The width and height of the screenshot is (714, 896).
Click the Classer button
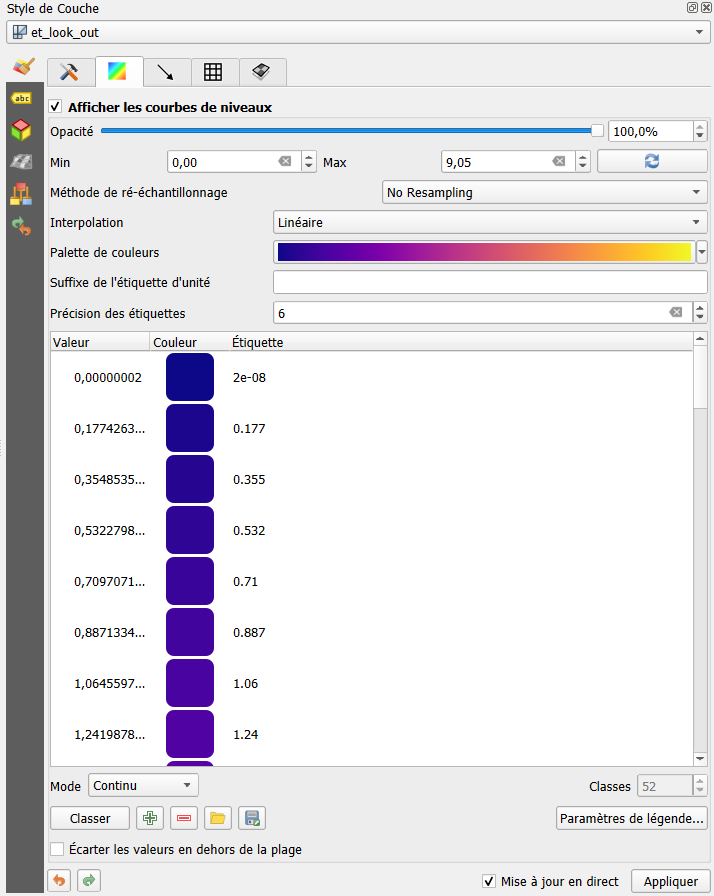coord(90,818)
